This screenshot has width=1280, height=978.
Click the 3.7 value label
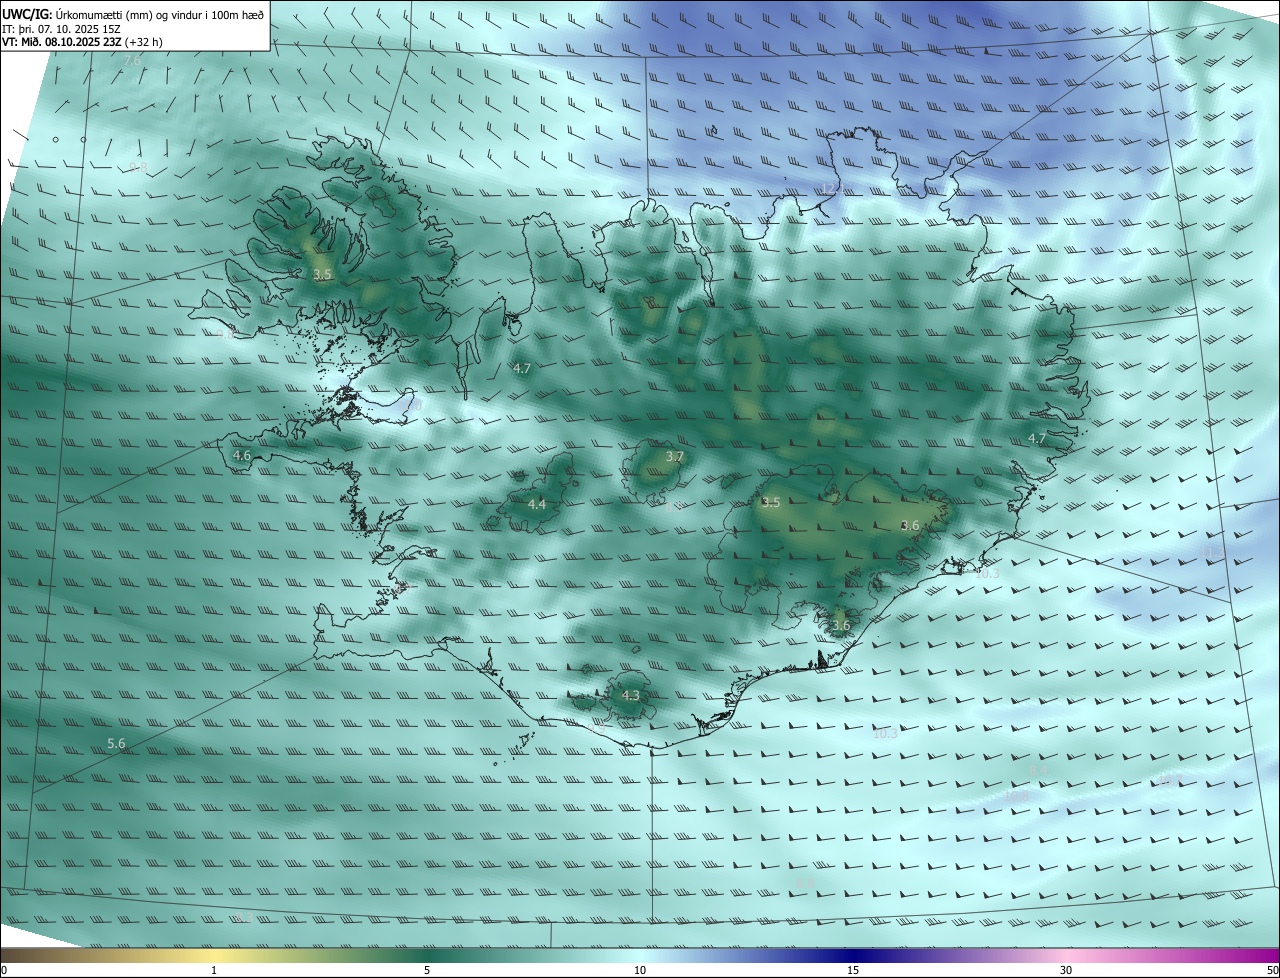(675, 457)
